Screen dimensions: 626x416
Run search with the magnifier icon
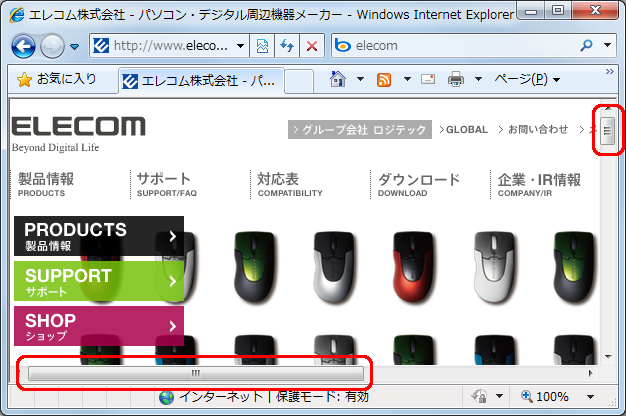click(586, 46)
